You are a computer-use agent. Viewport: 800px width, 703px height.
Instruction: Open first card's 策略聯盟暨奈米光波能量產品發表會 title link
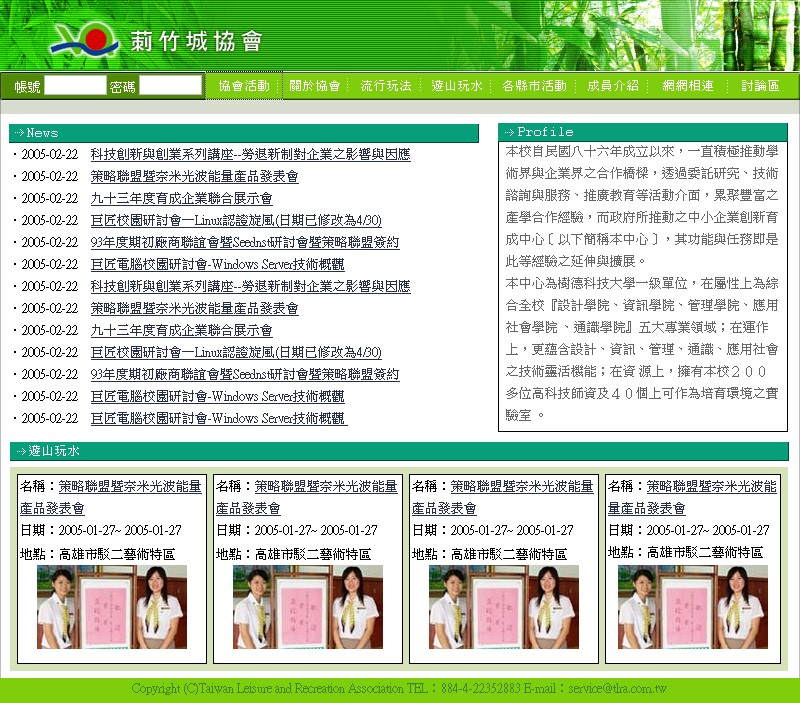click(x=111, y=497)
